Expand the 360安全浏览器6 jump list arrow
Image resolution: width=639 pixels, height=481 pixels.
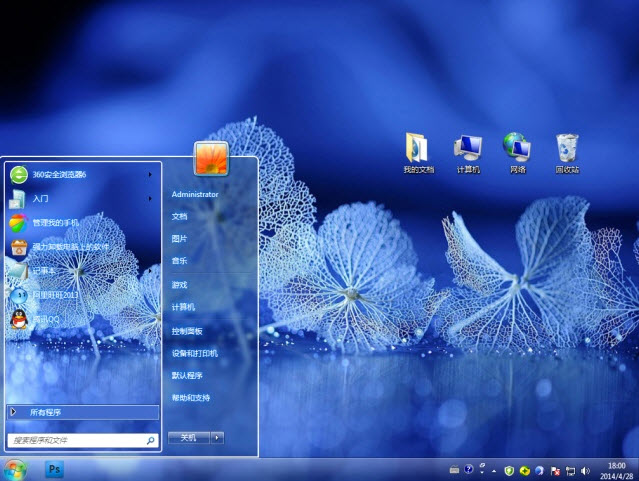click(150, 174)
